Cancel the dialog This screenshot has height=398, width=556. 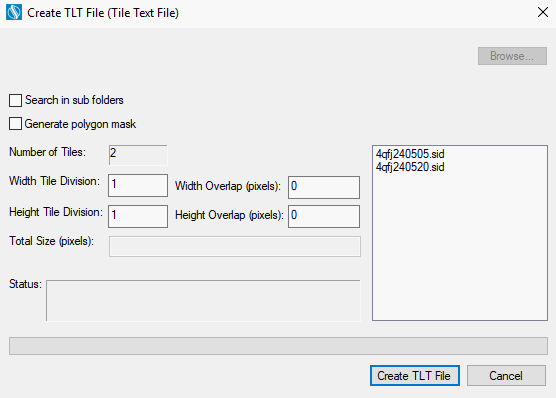coord(506,375)
